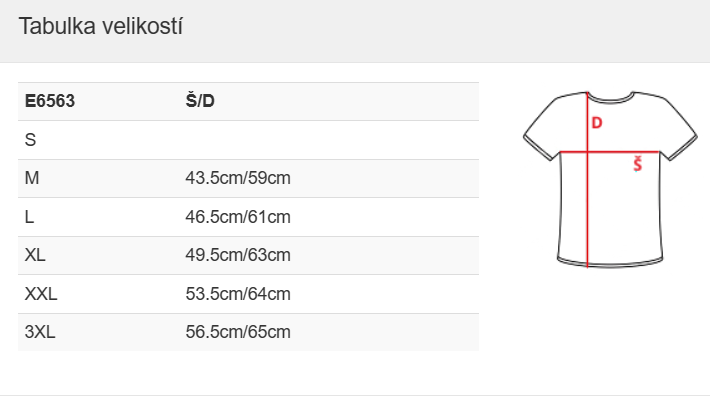Click the red D length label

[597, 123]
